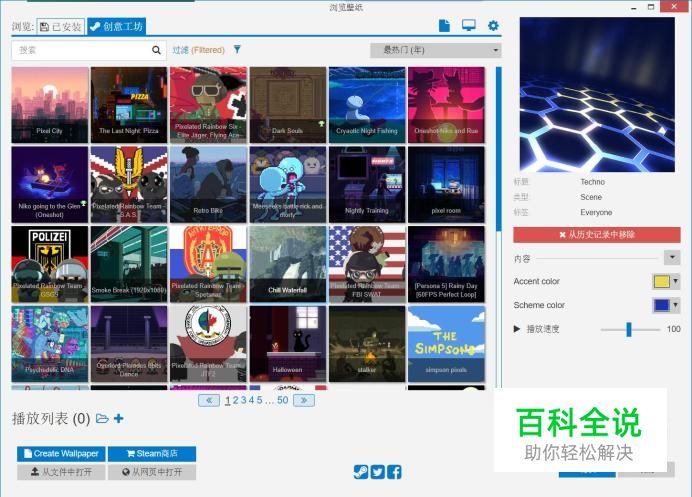Click the play icon beside playback speed

pos(517,329)
